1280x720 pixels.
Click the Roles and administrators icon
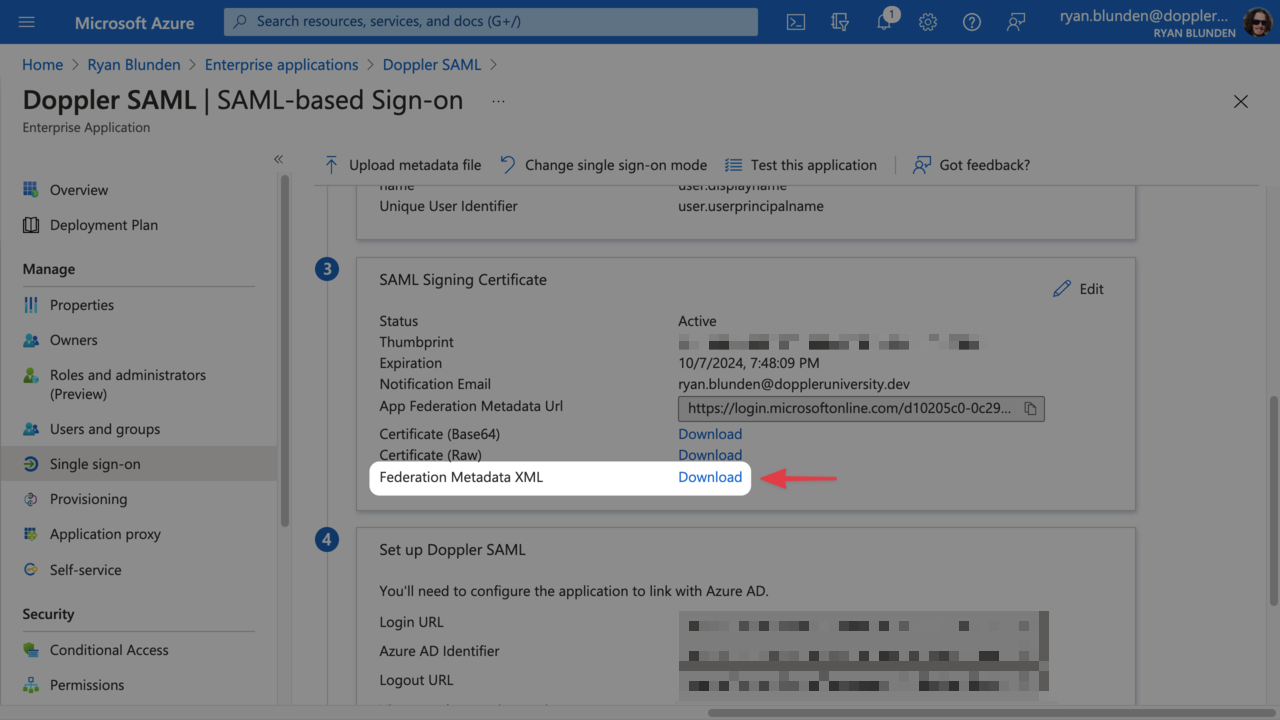point(31,376)
